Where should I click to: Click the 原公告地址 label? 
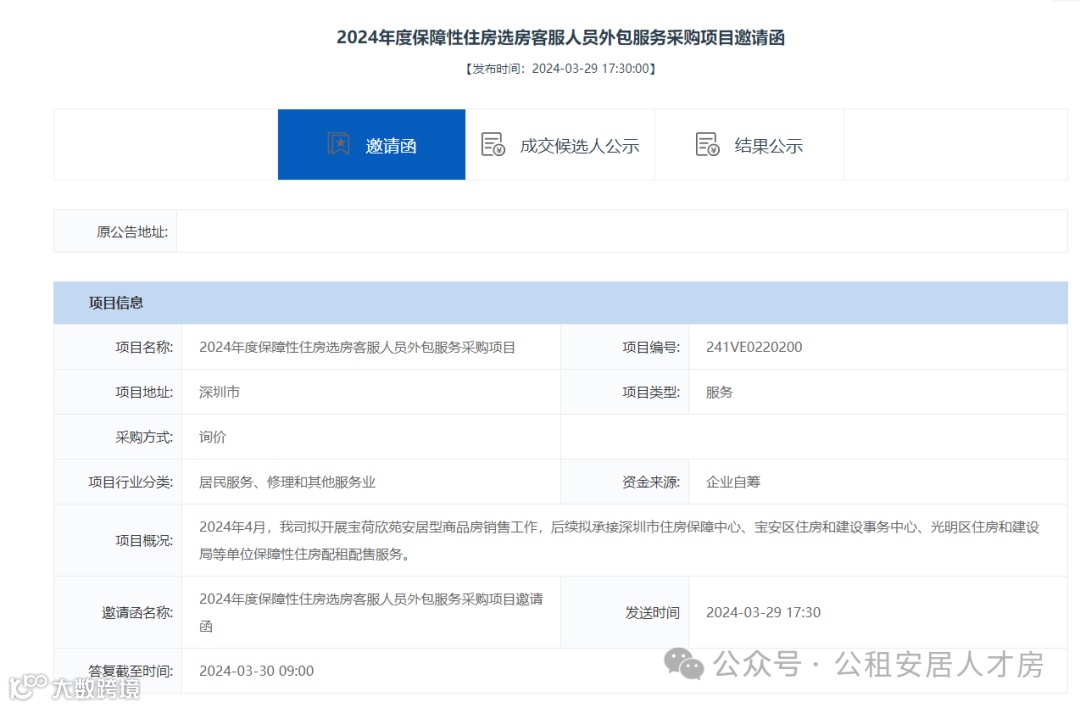[x=132, y=231]
